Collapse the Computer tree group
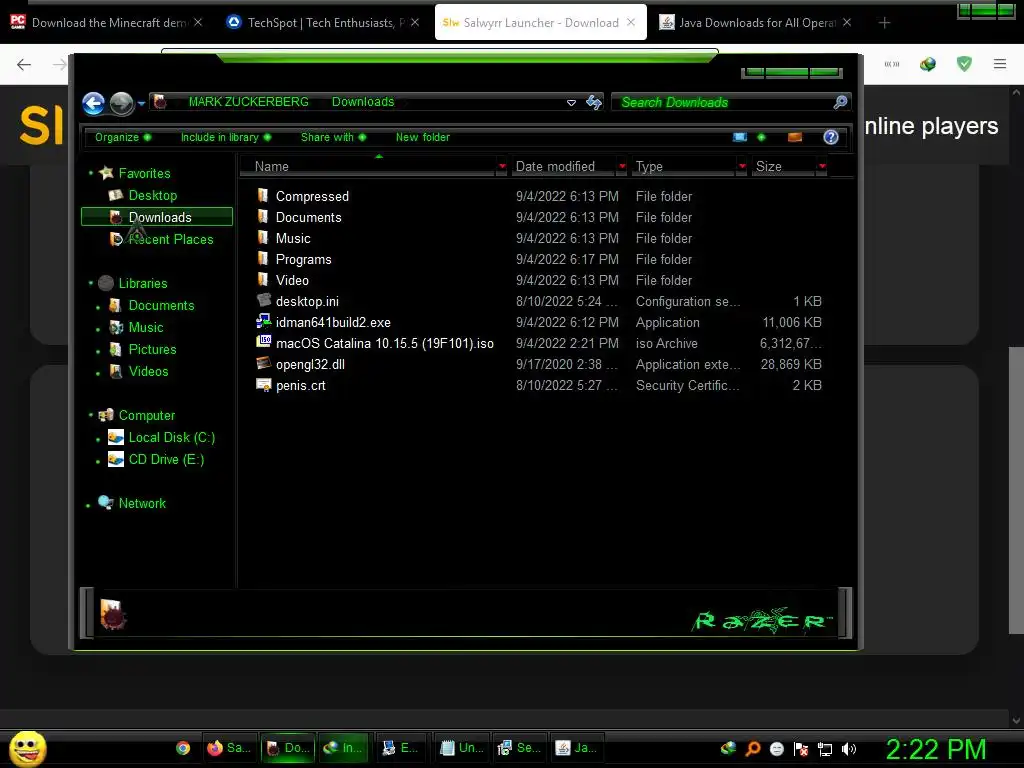Viewport: 1024px width, 768px height. [91, 415]
